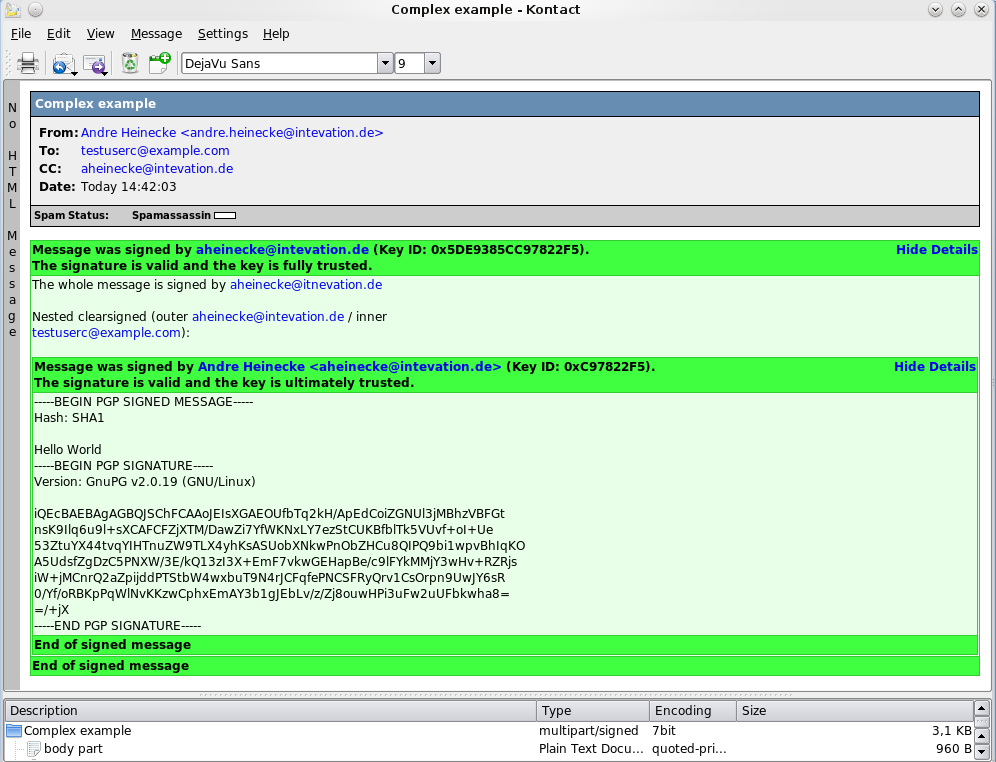Open the Settings menu

tap(222, 33)
